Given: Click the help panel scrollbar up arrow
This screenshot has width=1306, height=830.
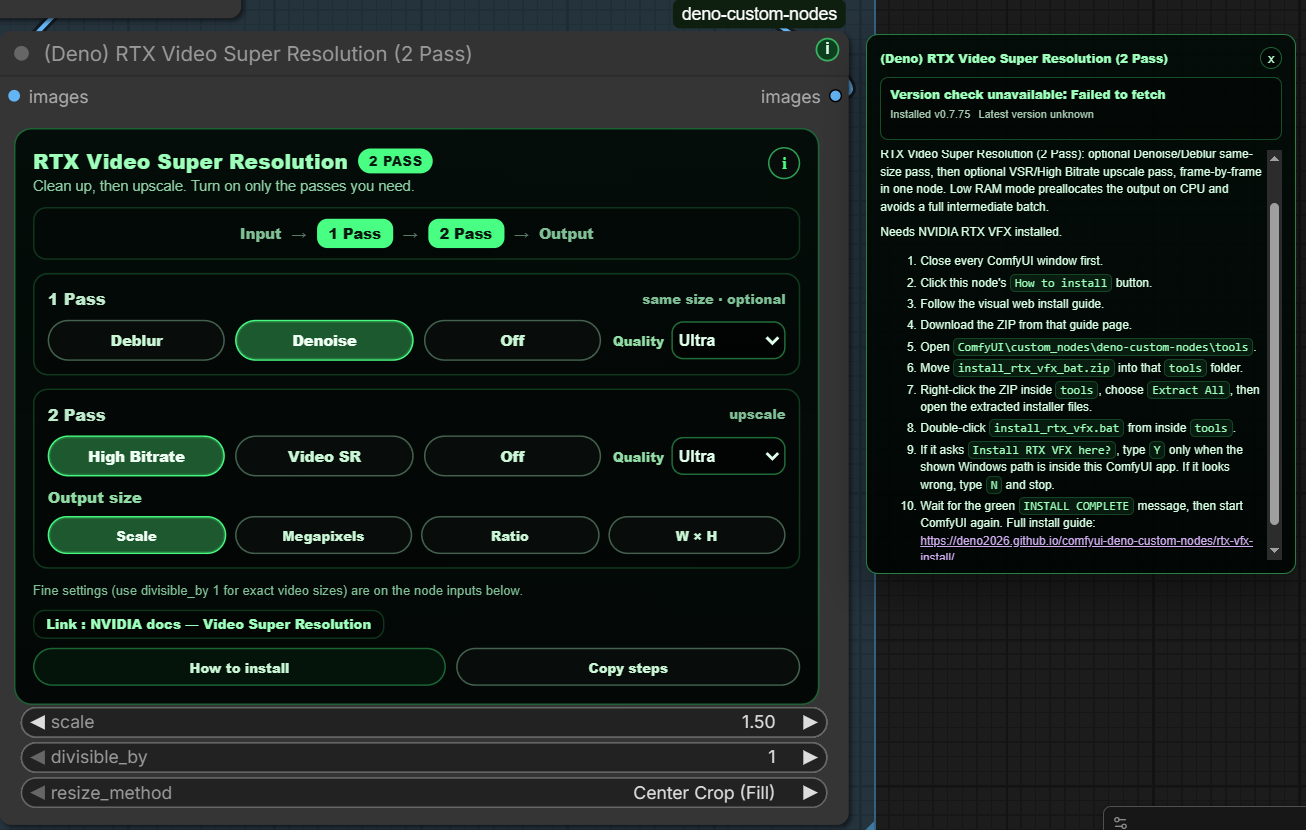Looking at the screenshot, I should [1274, 157].
